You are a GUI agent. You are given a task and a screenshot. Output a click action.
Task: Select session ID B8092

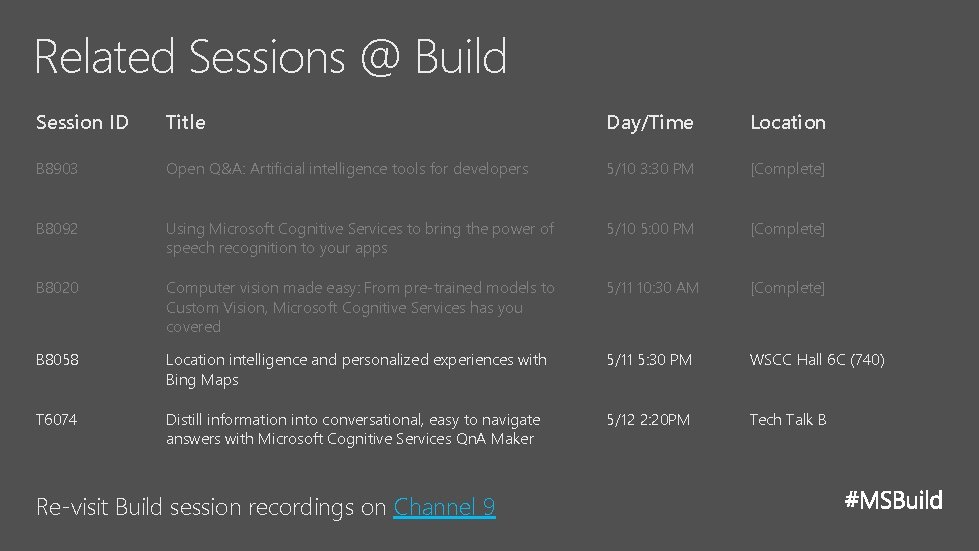click(x=56, y=229)
